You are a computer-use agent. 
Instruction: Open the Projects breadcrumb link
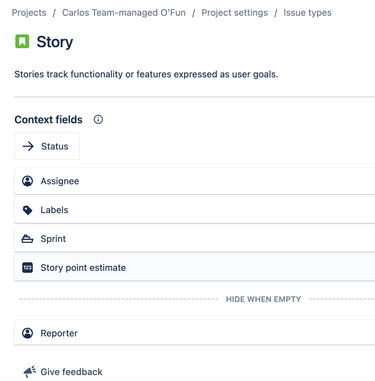pos(29,13)
